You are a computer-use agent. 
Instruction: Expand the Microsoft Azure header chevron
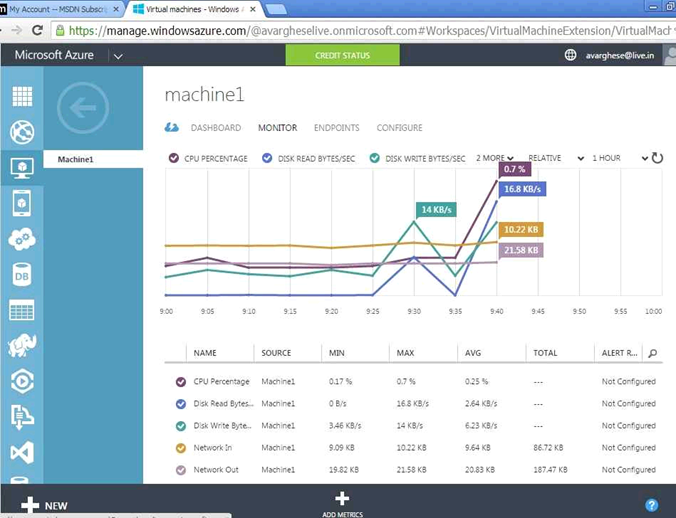pyautogui.click(x=118, y=56)
